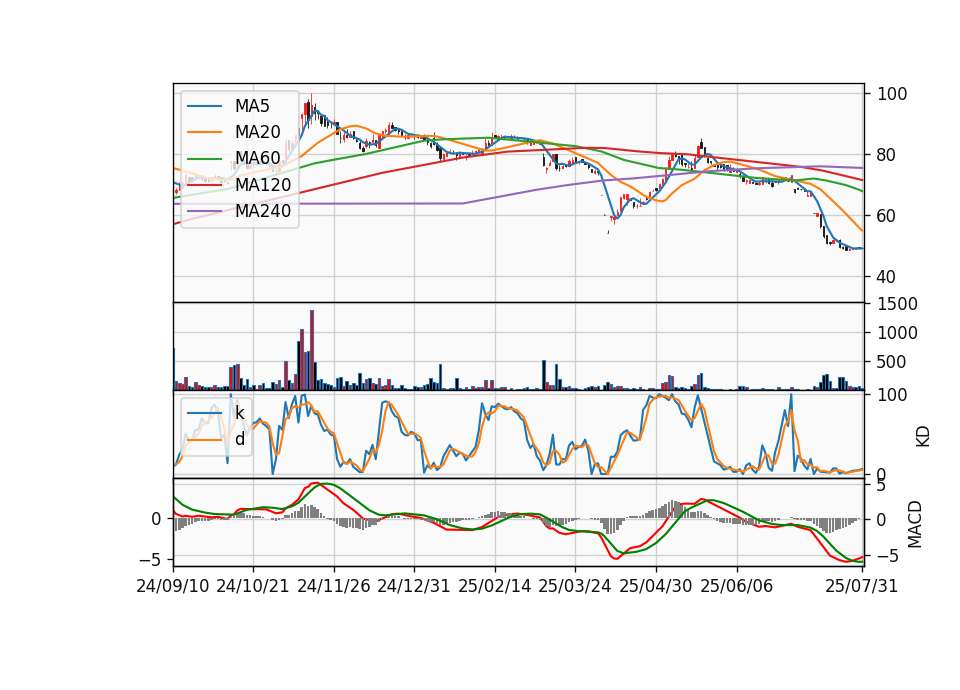
Task: Click the 24/10/21 date label
Action: 252,586
